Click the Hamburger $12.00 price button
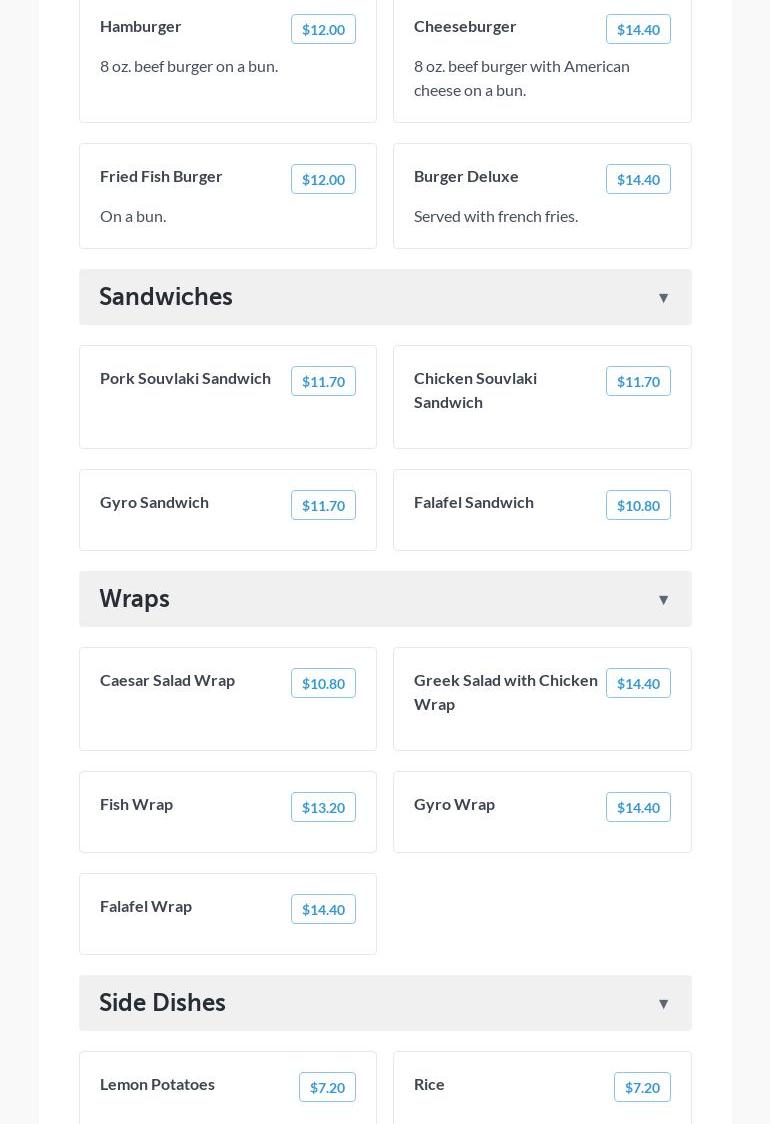Viewport: 770px width, 1124px height. pos(323,30)
